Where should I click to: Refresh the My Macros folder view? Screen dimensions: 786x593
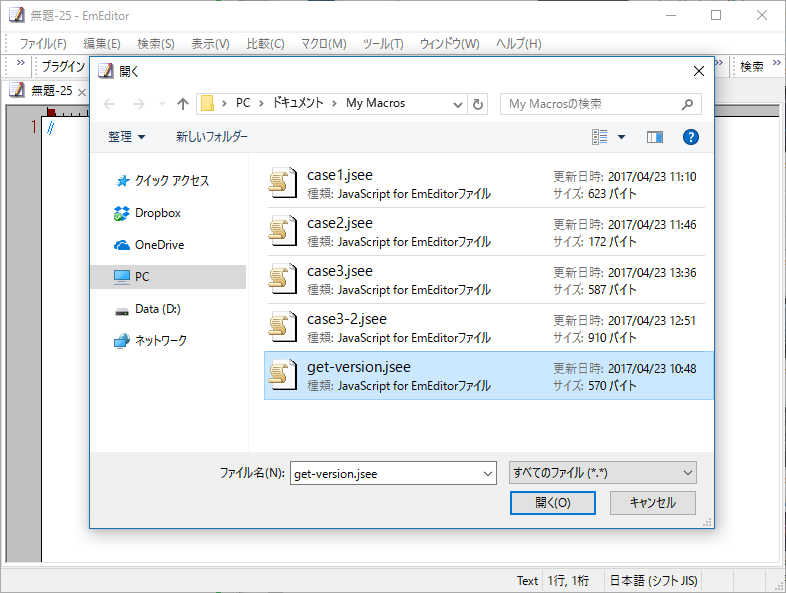[x=478, y=104]
